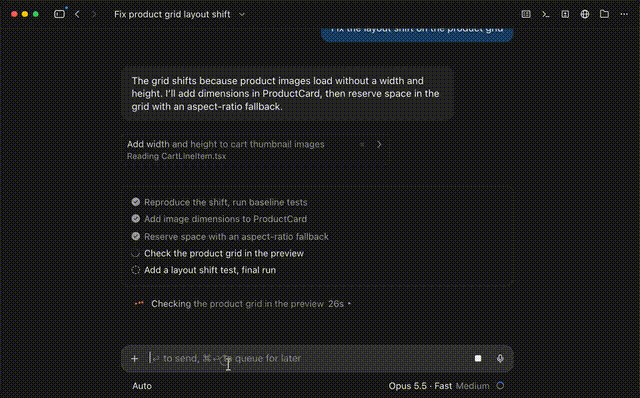
Task: Activate the microphone voice input
Action: pos(500,358)
